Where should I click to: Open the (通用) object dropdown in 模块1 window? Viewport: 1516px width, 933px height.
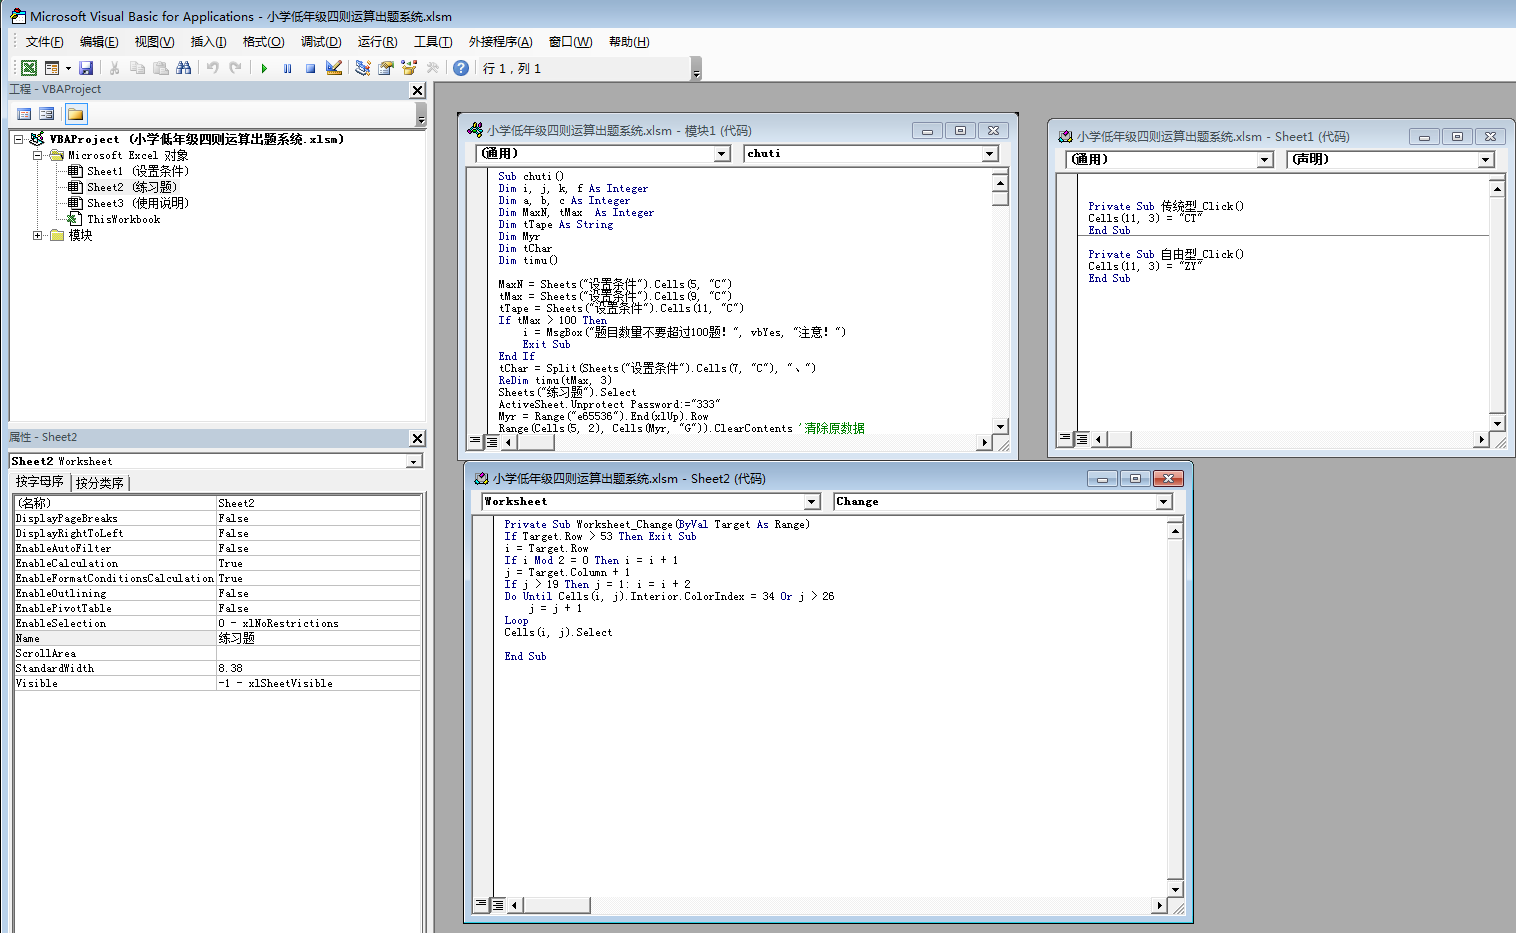[x=722, y=154]
